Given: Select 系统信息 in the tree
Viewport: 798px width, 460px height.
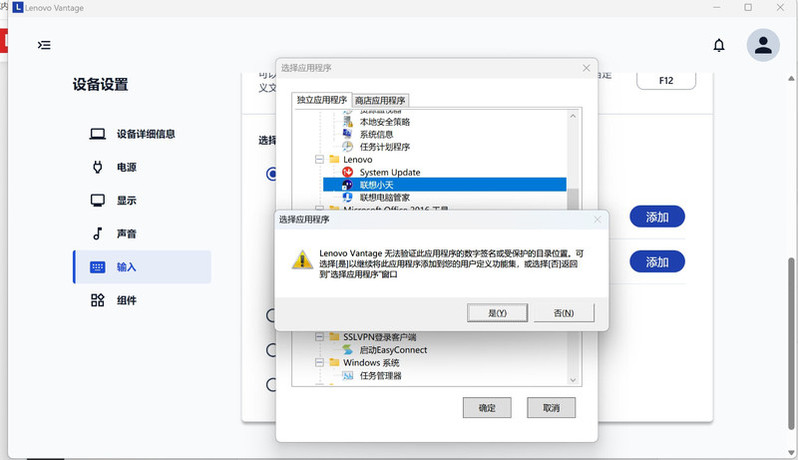Looking at the screenshot, I should point(377,134).
